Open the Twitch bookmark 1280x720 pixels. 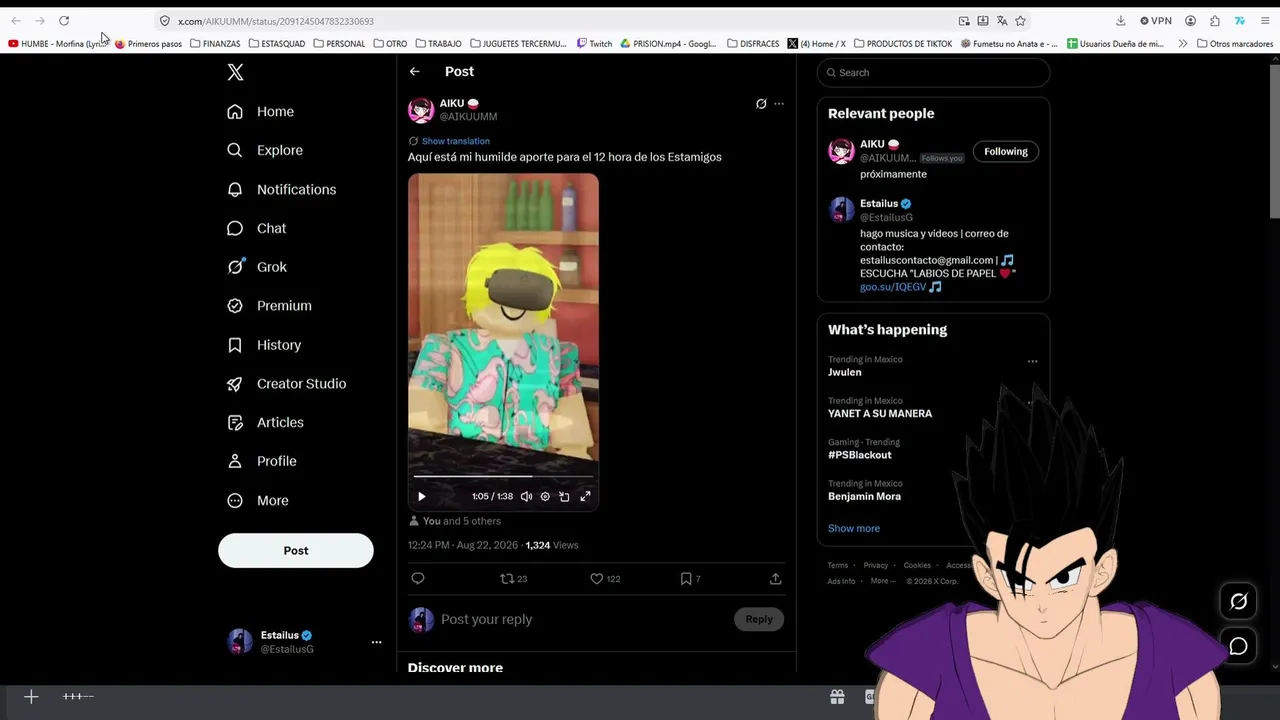click(x=595, y=44)
